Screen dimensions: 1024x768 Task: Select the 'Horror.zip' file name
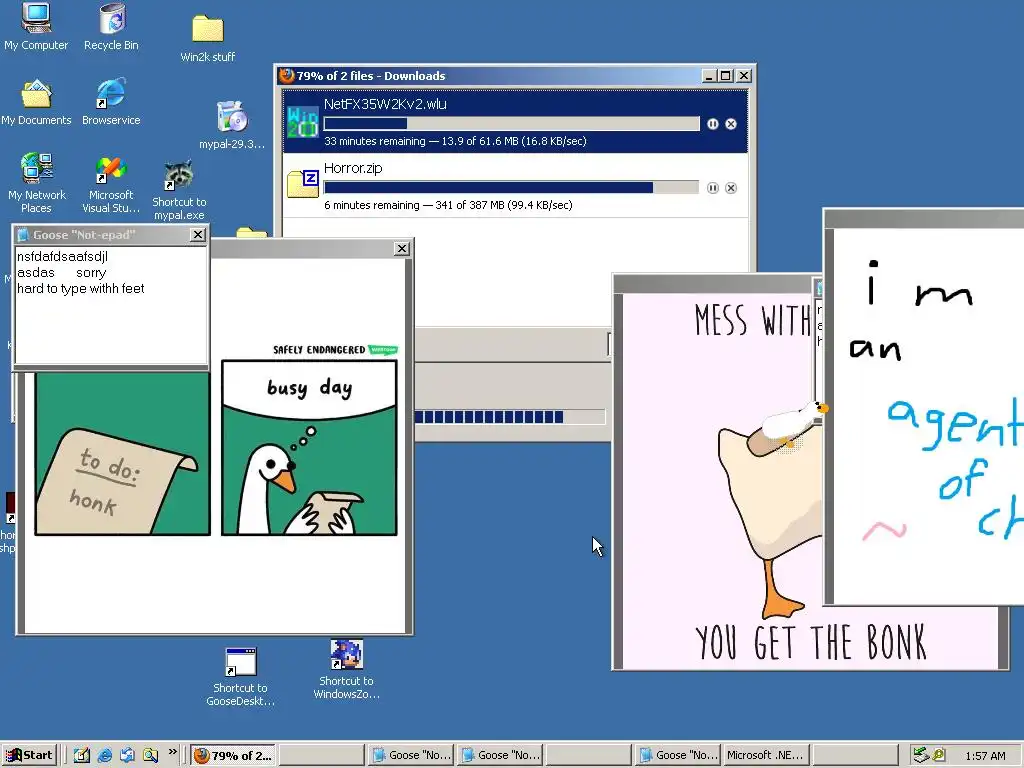pos(353,168)
